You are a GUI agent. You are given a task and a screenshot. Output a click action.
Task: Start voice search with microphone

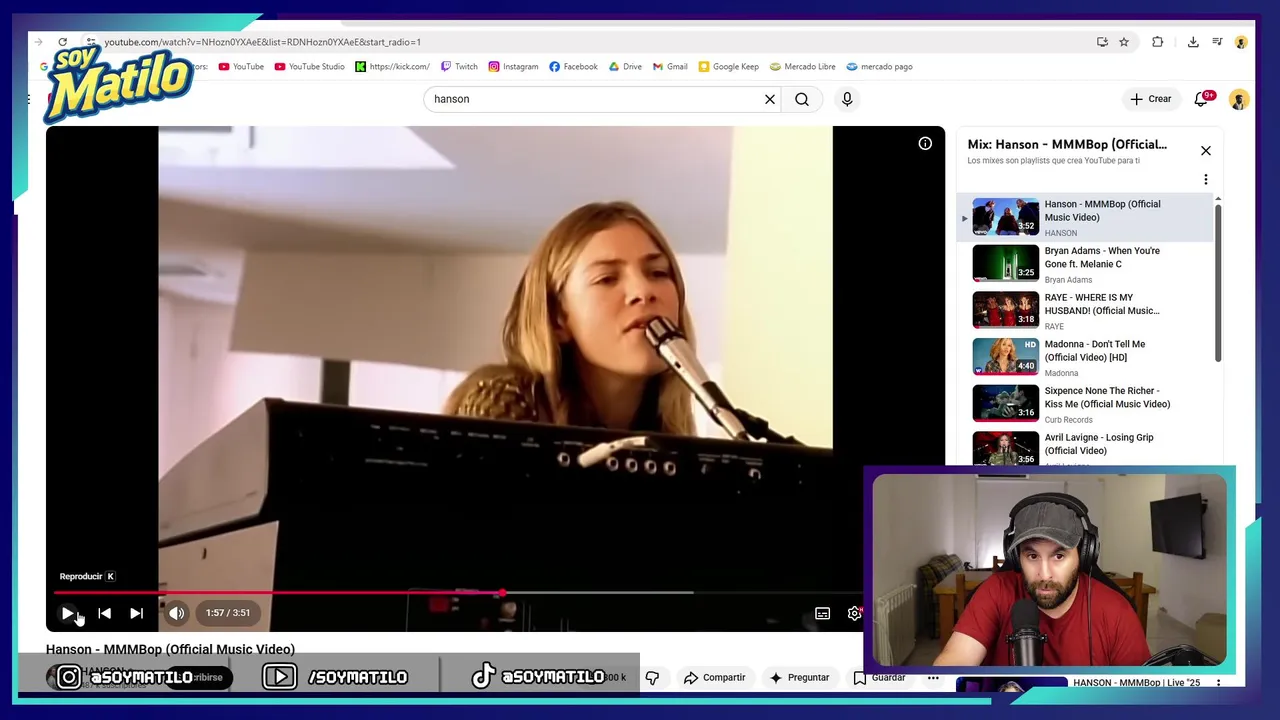847,99
